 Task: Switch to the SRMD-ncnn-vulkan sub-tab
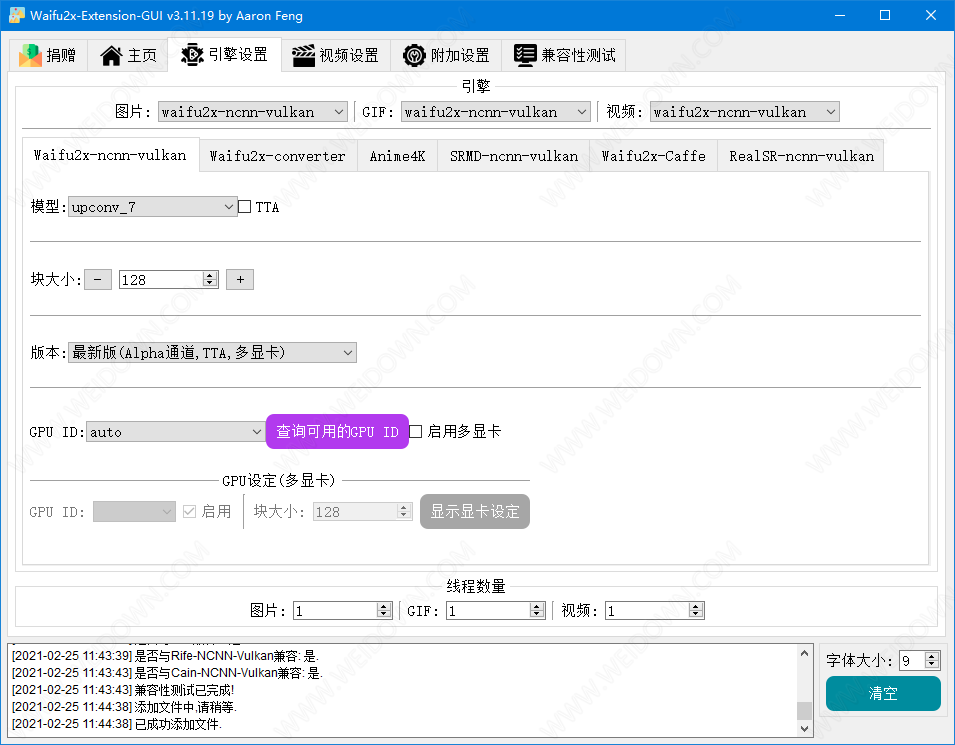(x=513, y=157)
